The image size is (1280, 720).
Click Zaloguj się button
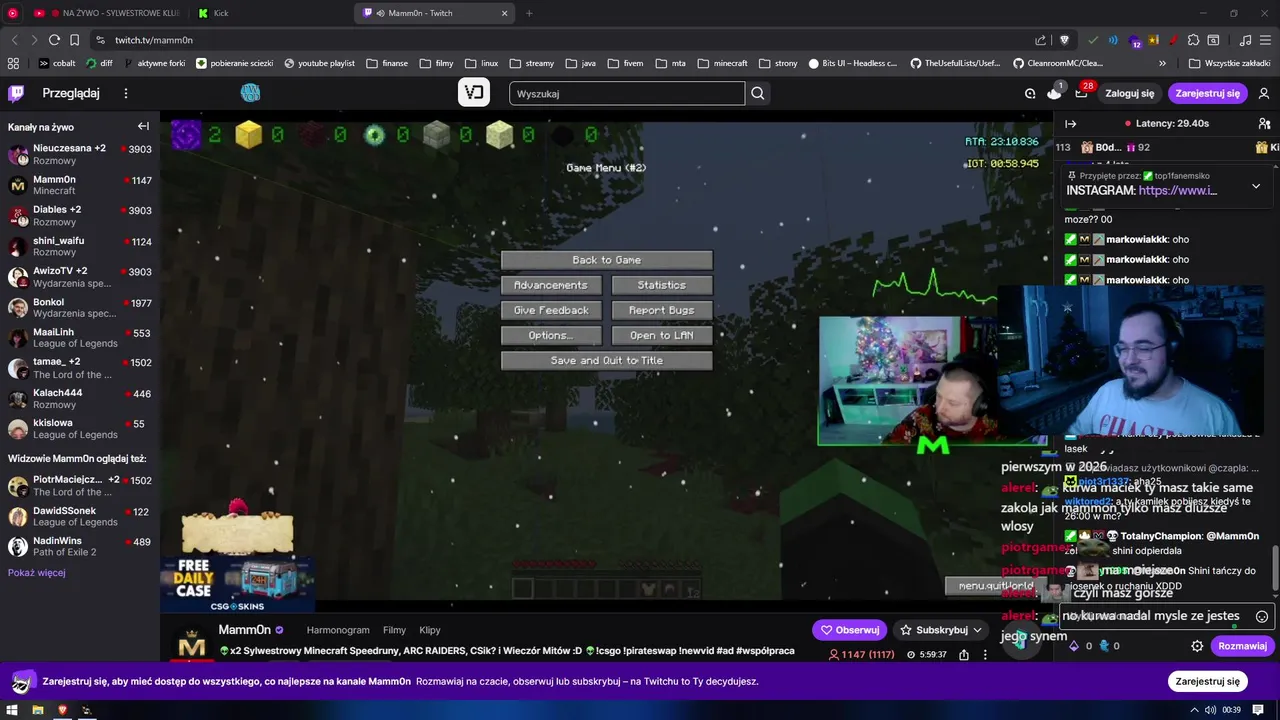tap(1130, 93)
